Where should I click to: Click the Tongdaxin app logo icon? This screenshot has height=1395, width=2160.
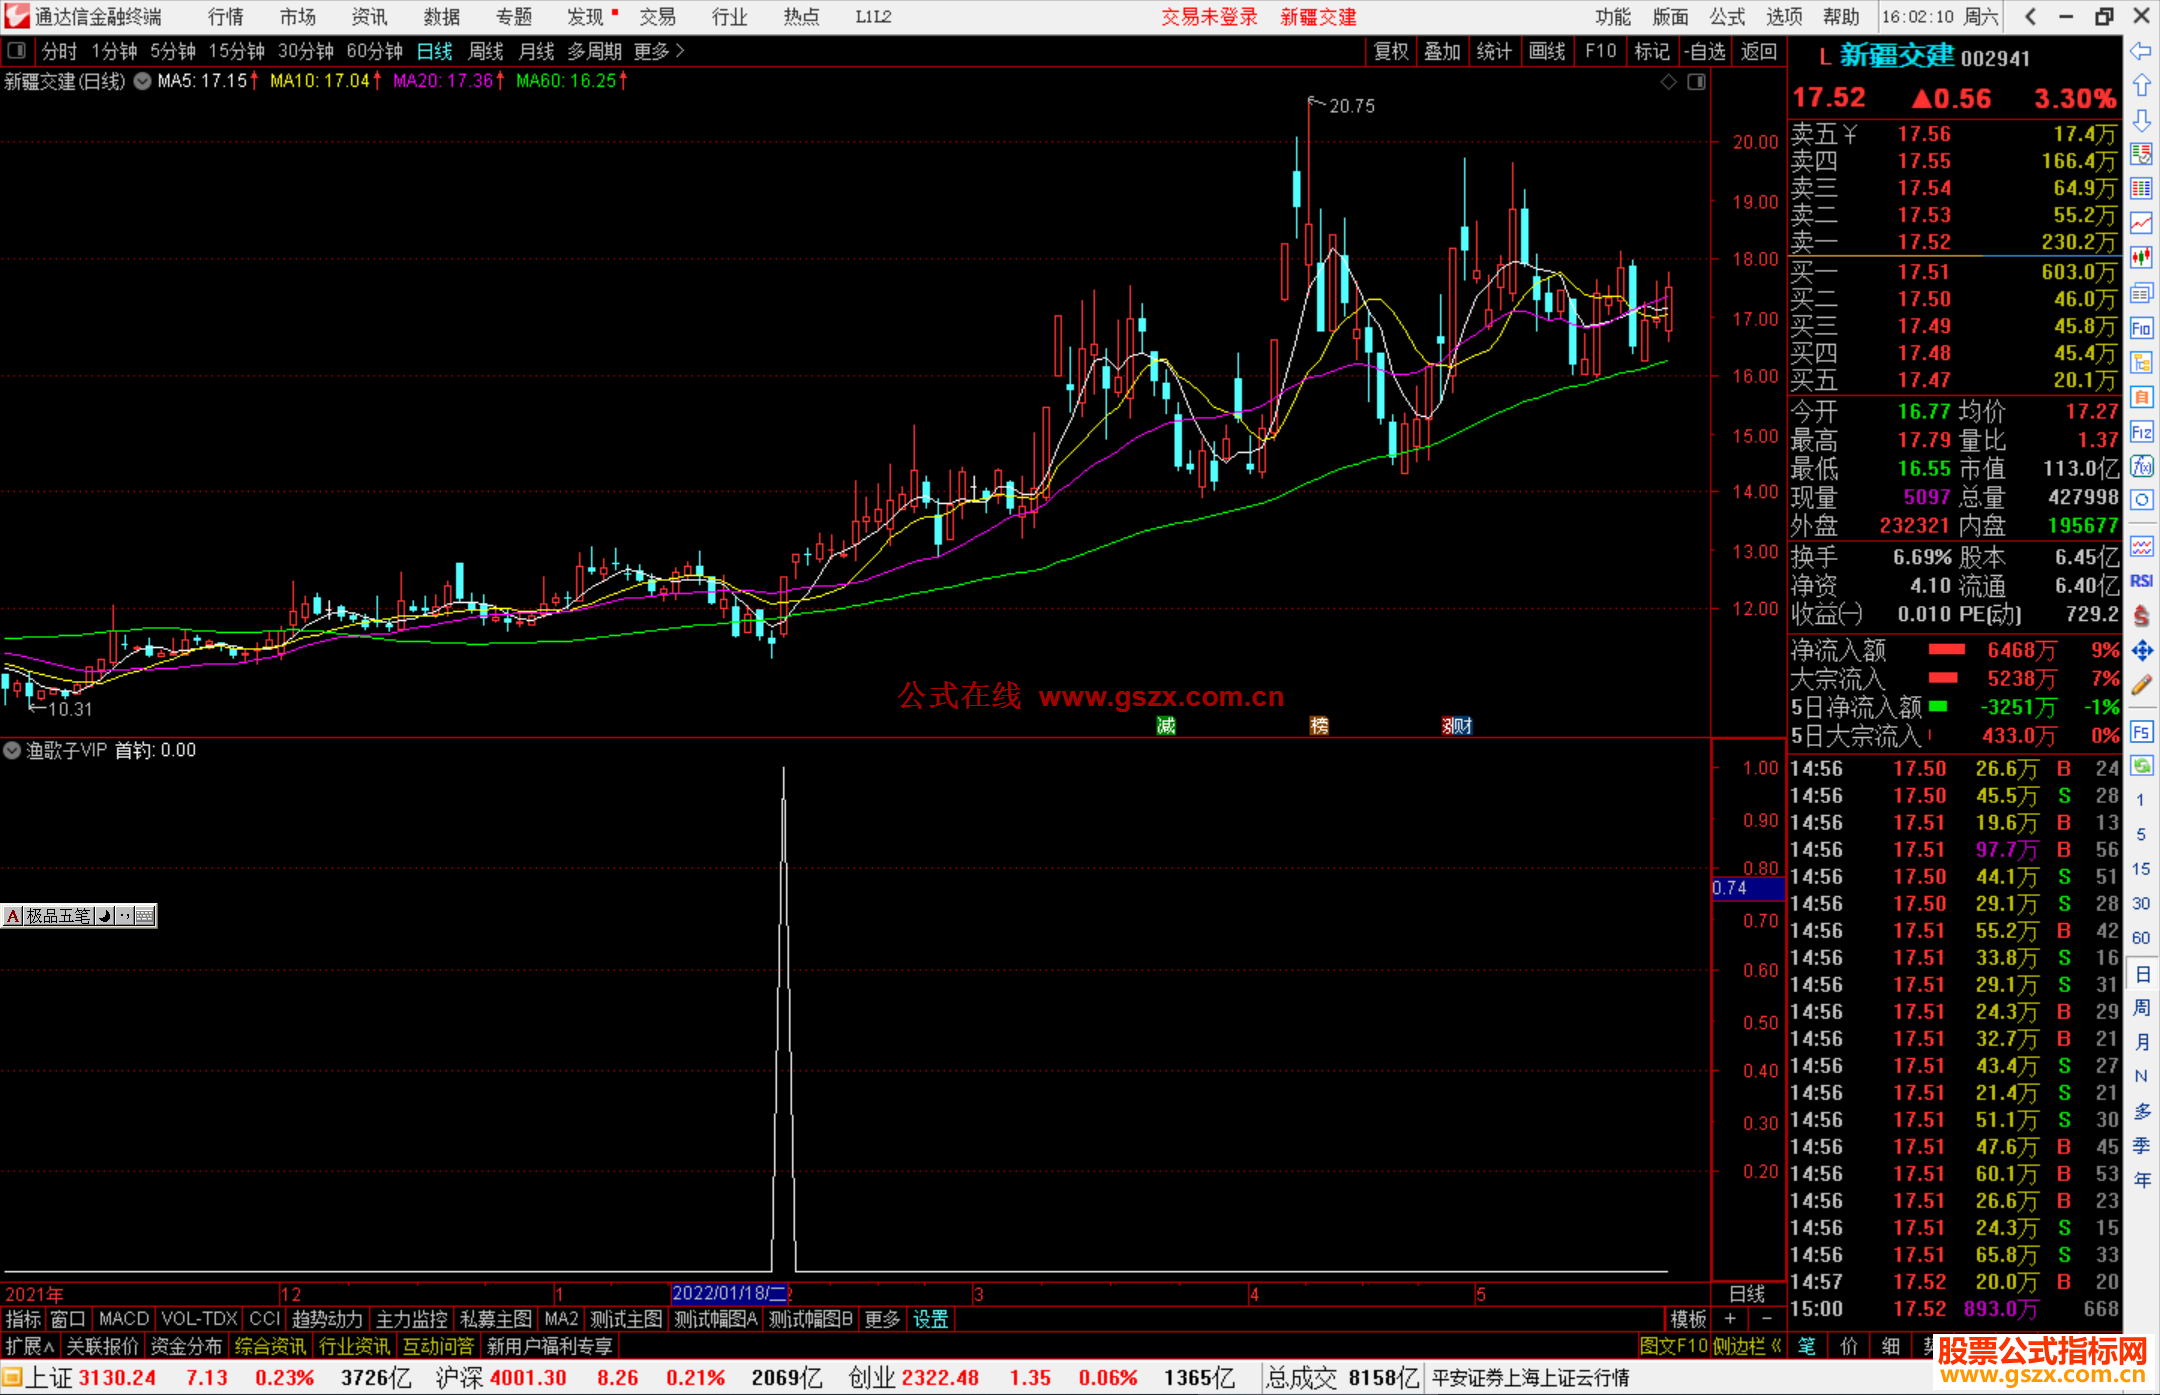click(x=16, y=16)
